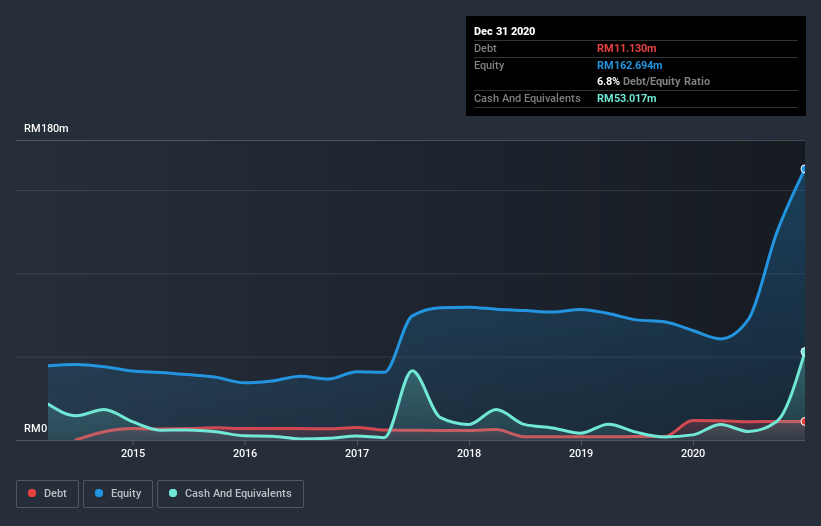Click the 2020 x-axis label
The image size is (821, 526).
pyautogui.click(x=693, y=453)
